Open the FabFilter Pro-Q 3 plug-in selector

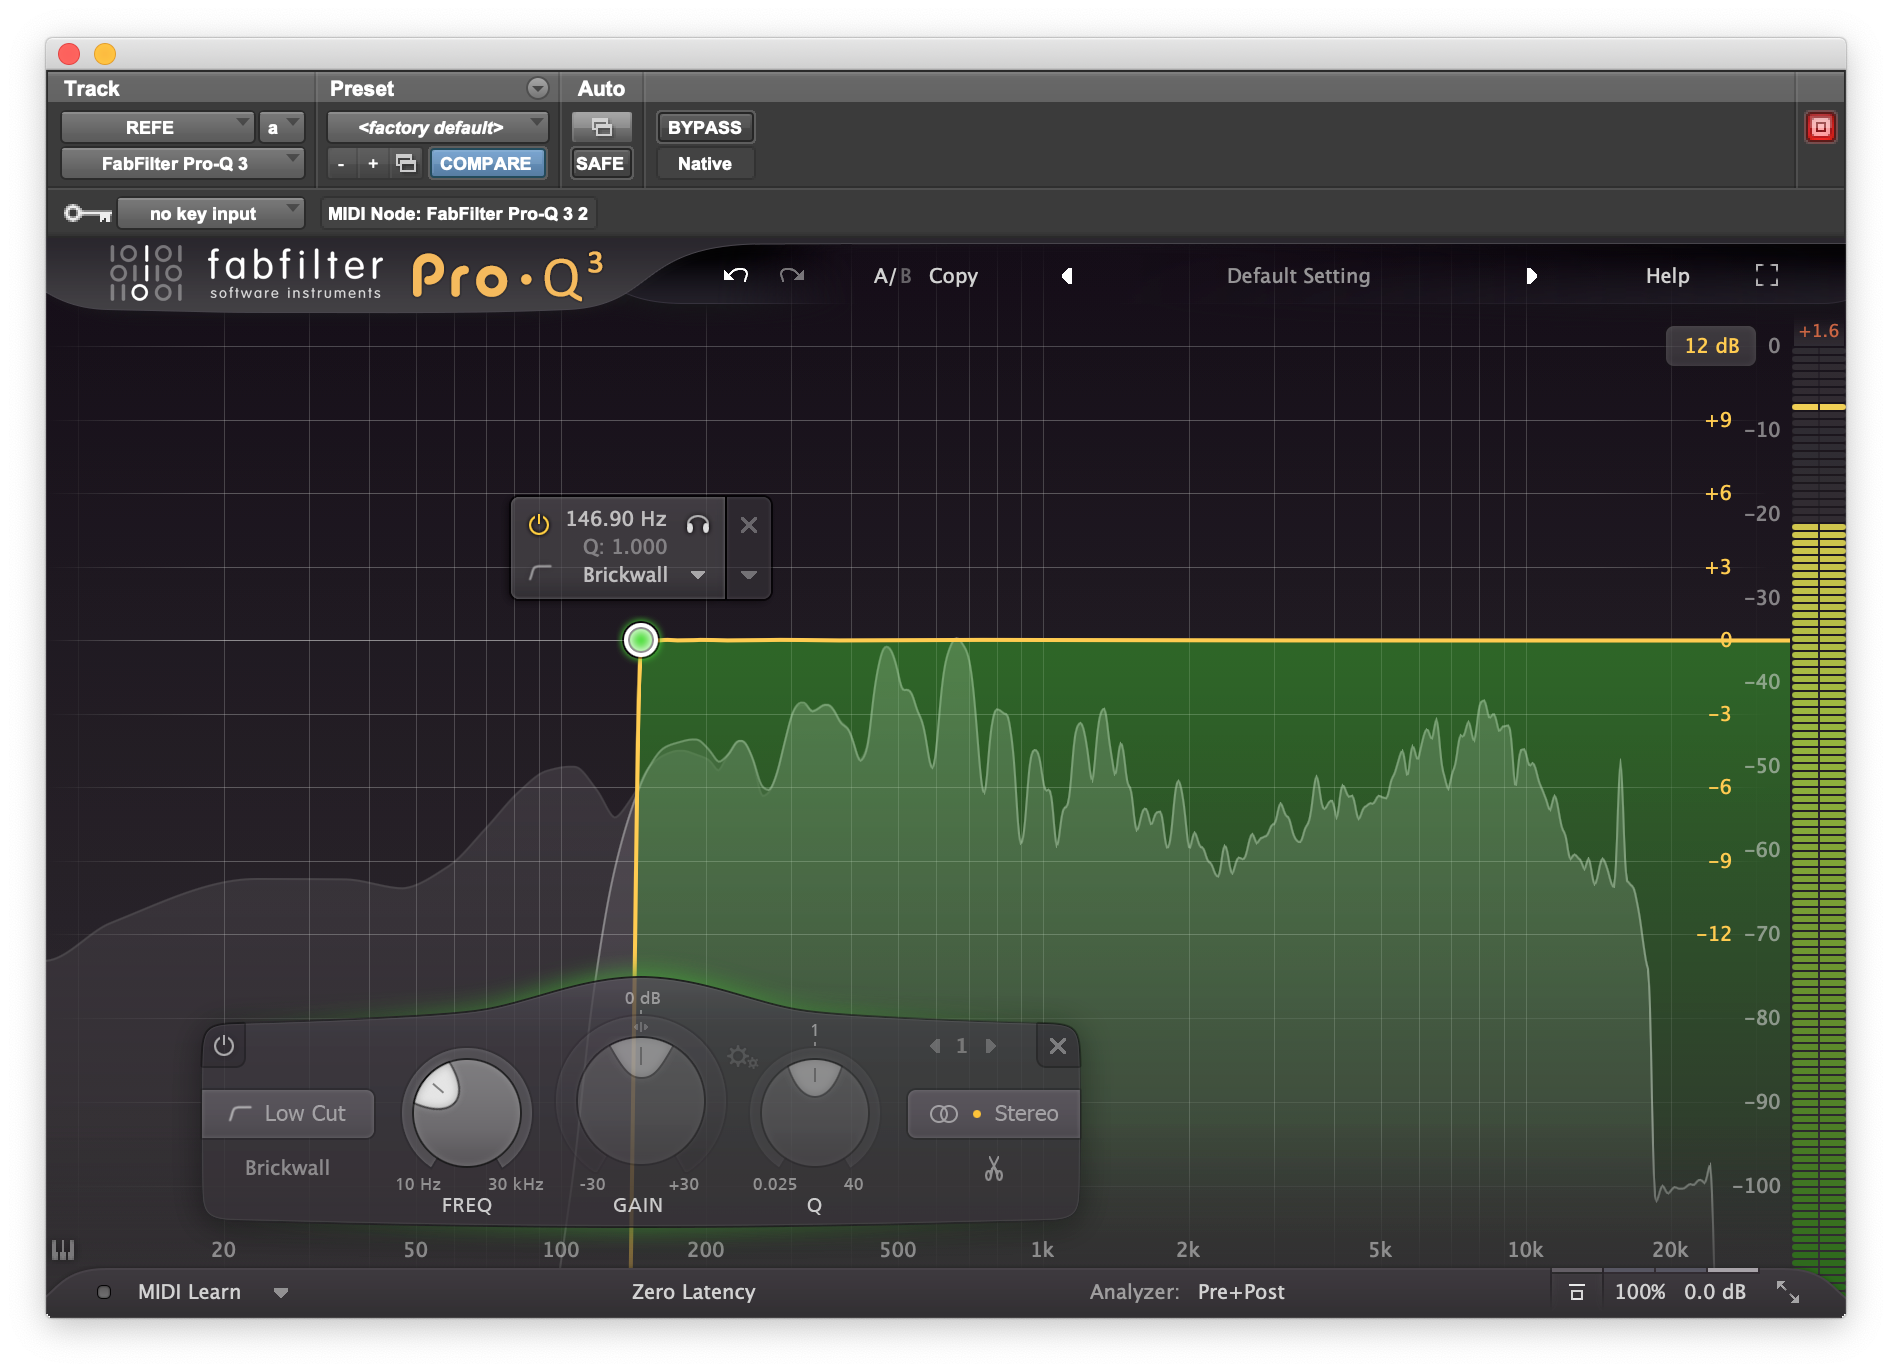(182, 163)
